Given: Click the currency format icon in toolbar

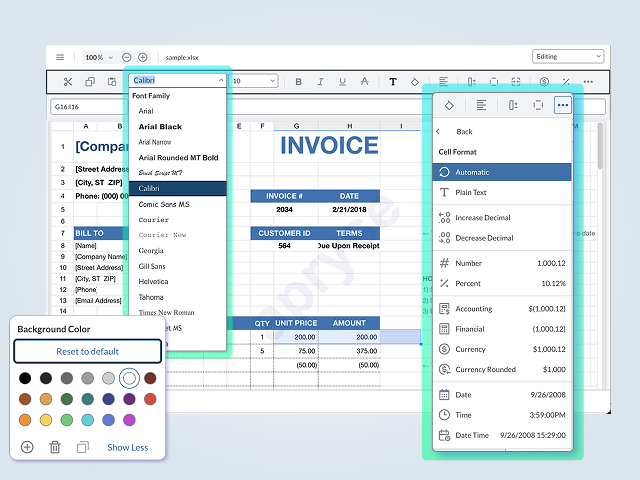Looking at the screenshot, I should (544, 82).
